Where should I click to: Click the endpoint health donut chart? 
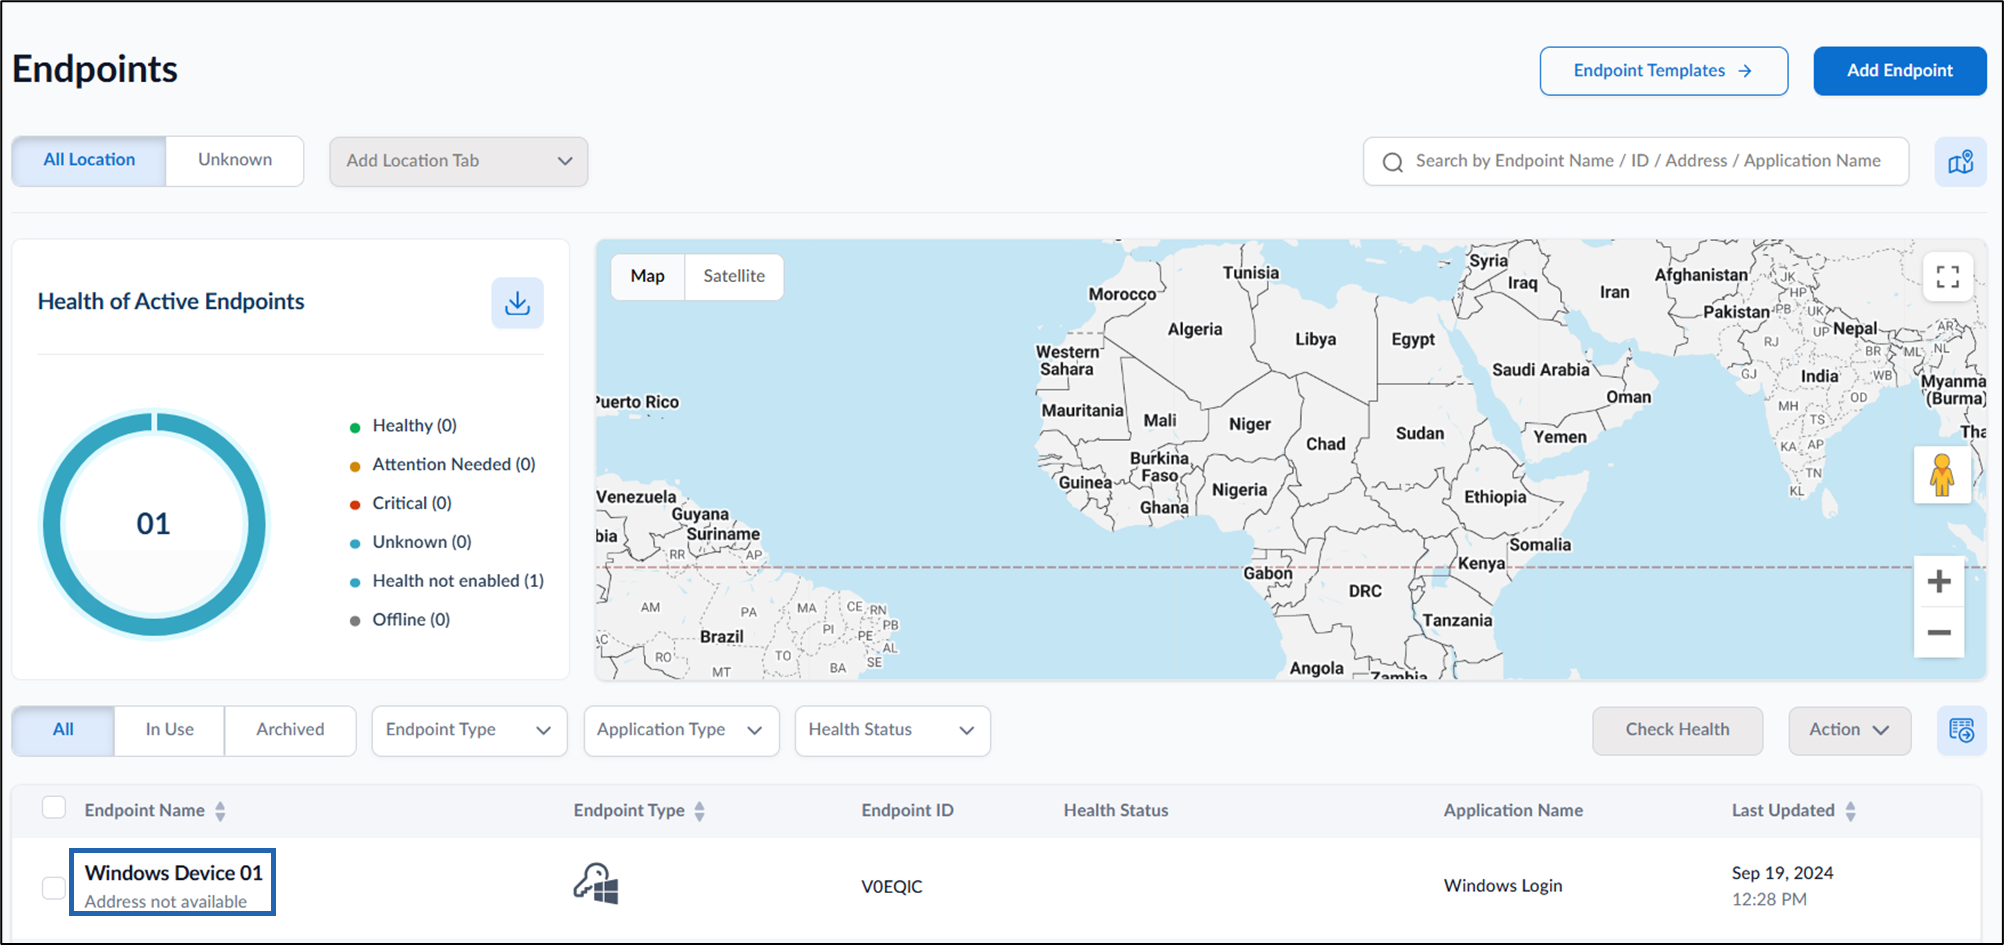point(154,523)
